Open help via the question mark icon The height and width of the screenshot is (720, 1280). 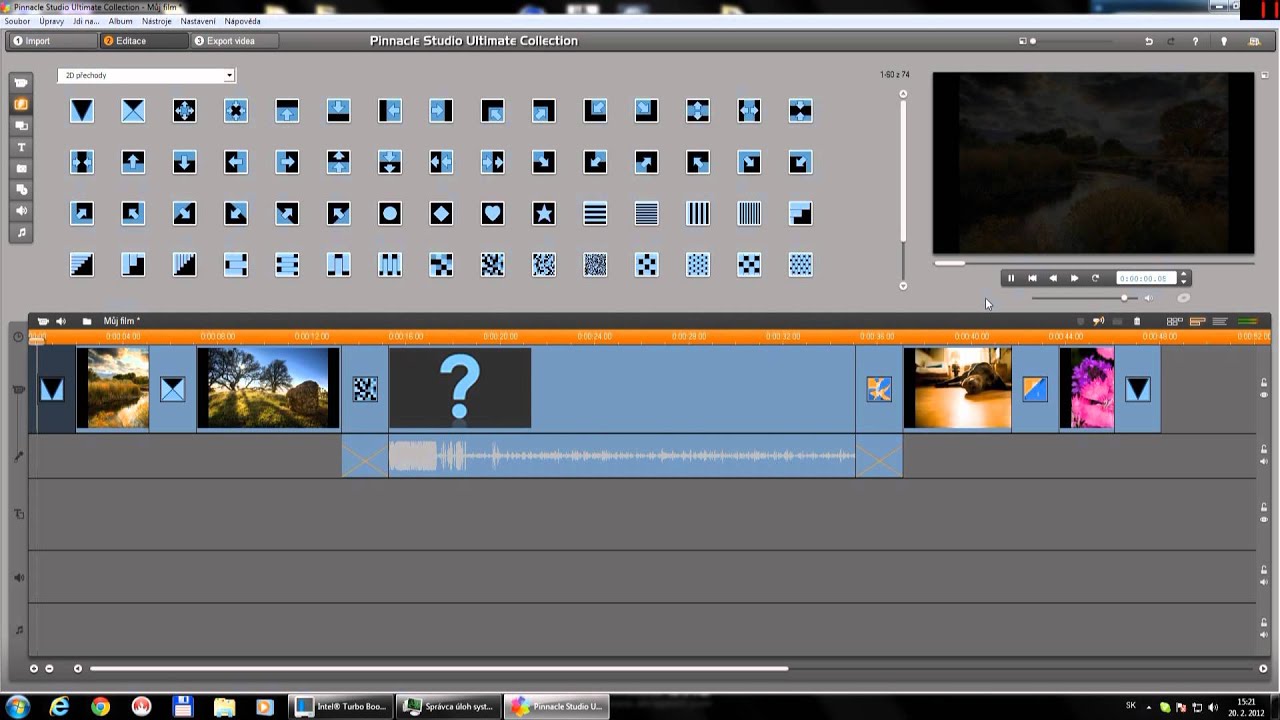[1195, 41]
